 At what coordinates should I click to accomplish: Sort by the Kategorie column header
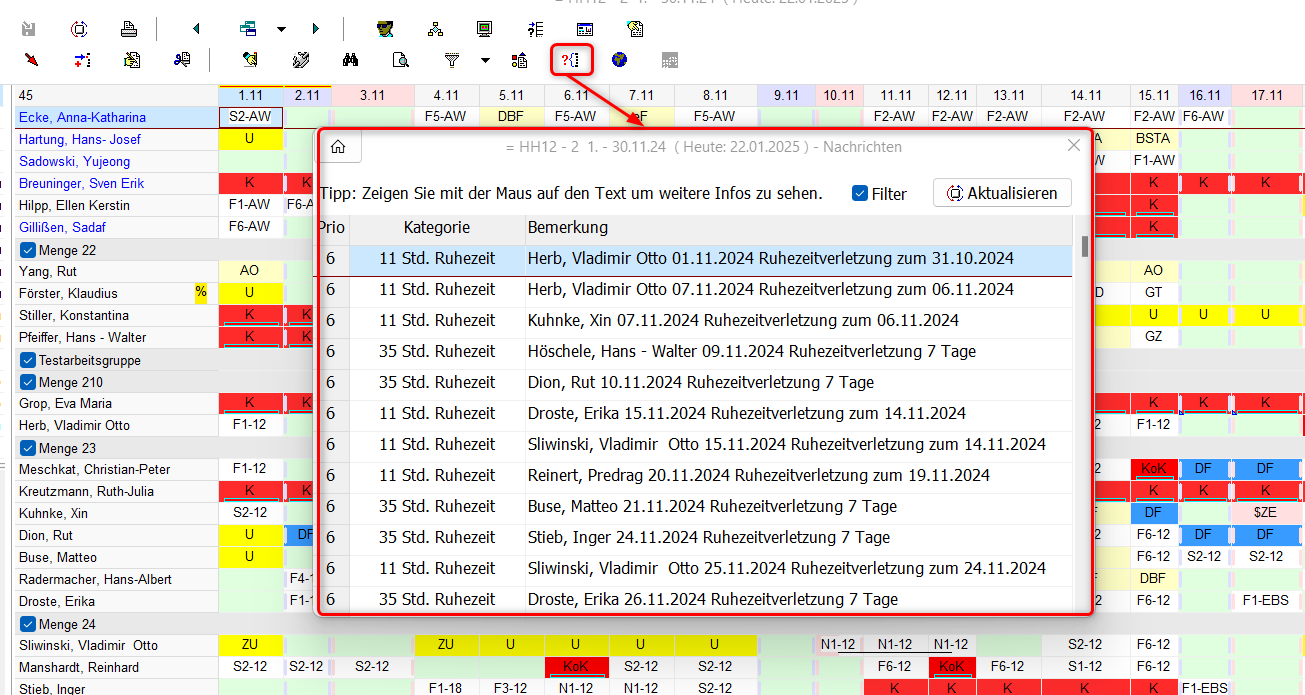436,227
